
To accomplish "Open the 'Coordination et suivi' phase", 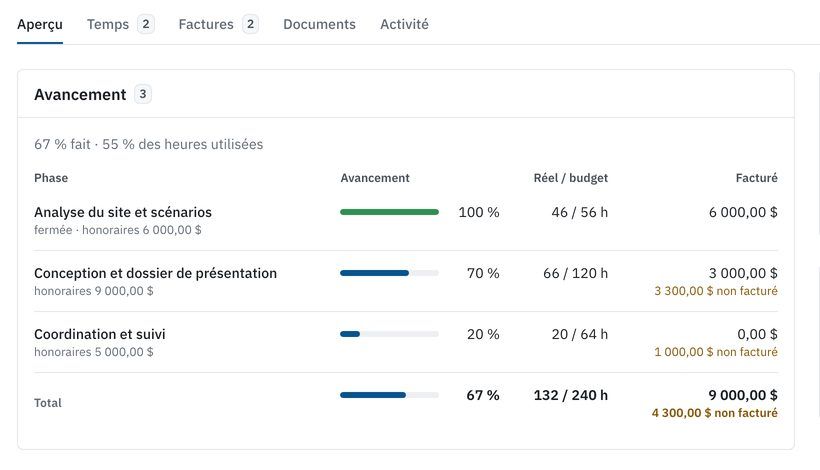I will (x=100, y=335).
